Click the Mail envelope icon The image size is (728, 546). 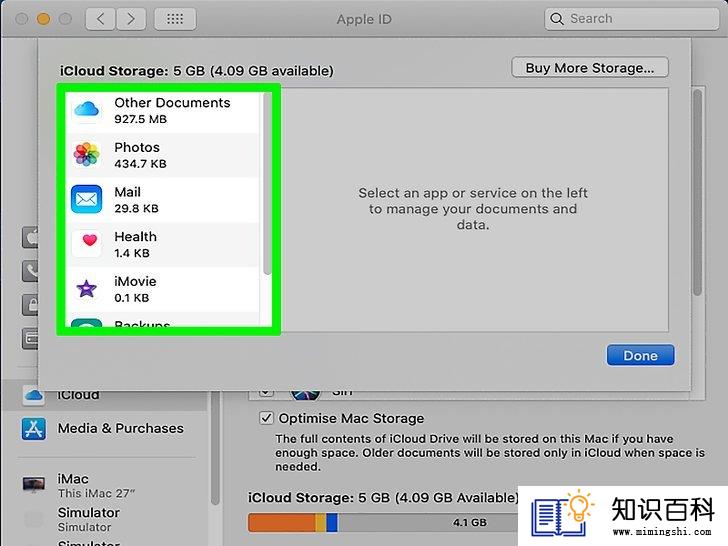[86, 199]
